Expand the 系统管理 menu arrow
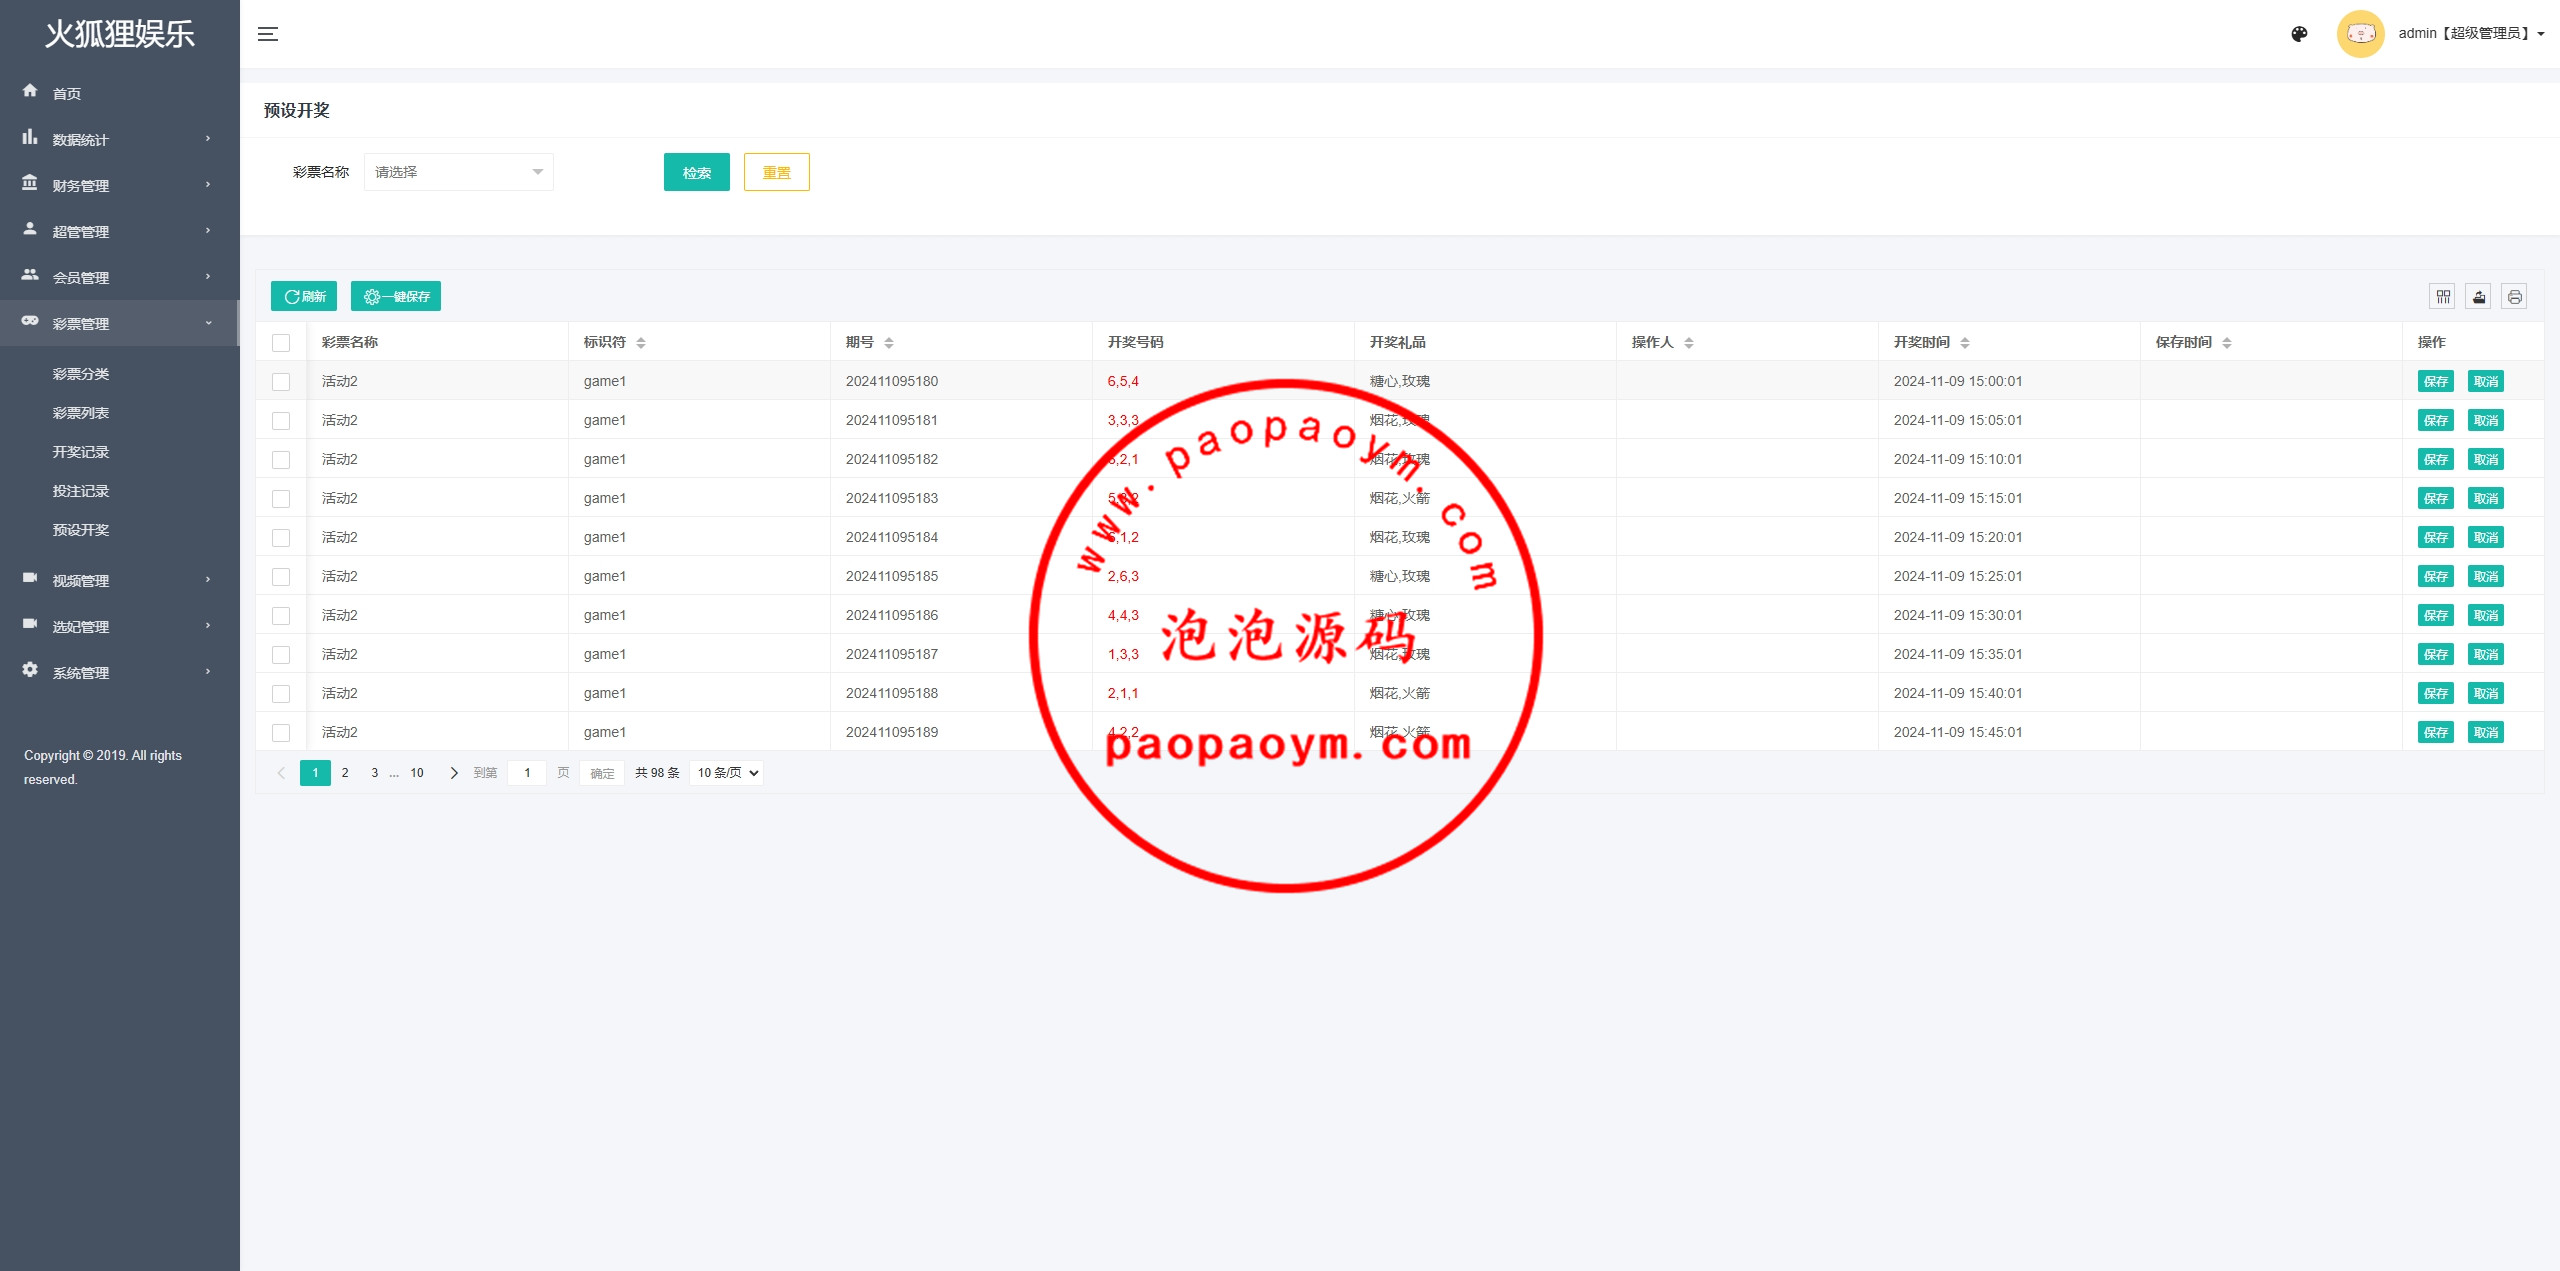Image resolution: width=2560 pixels, height=1271 pixels. [208, 672]
